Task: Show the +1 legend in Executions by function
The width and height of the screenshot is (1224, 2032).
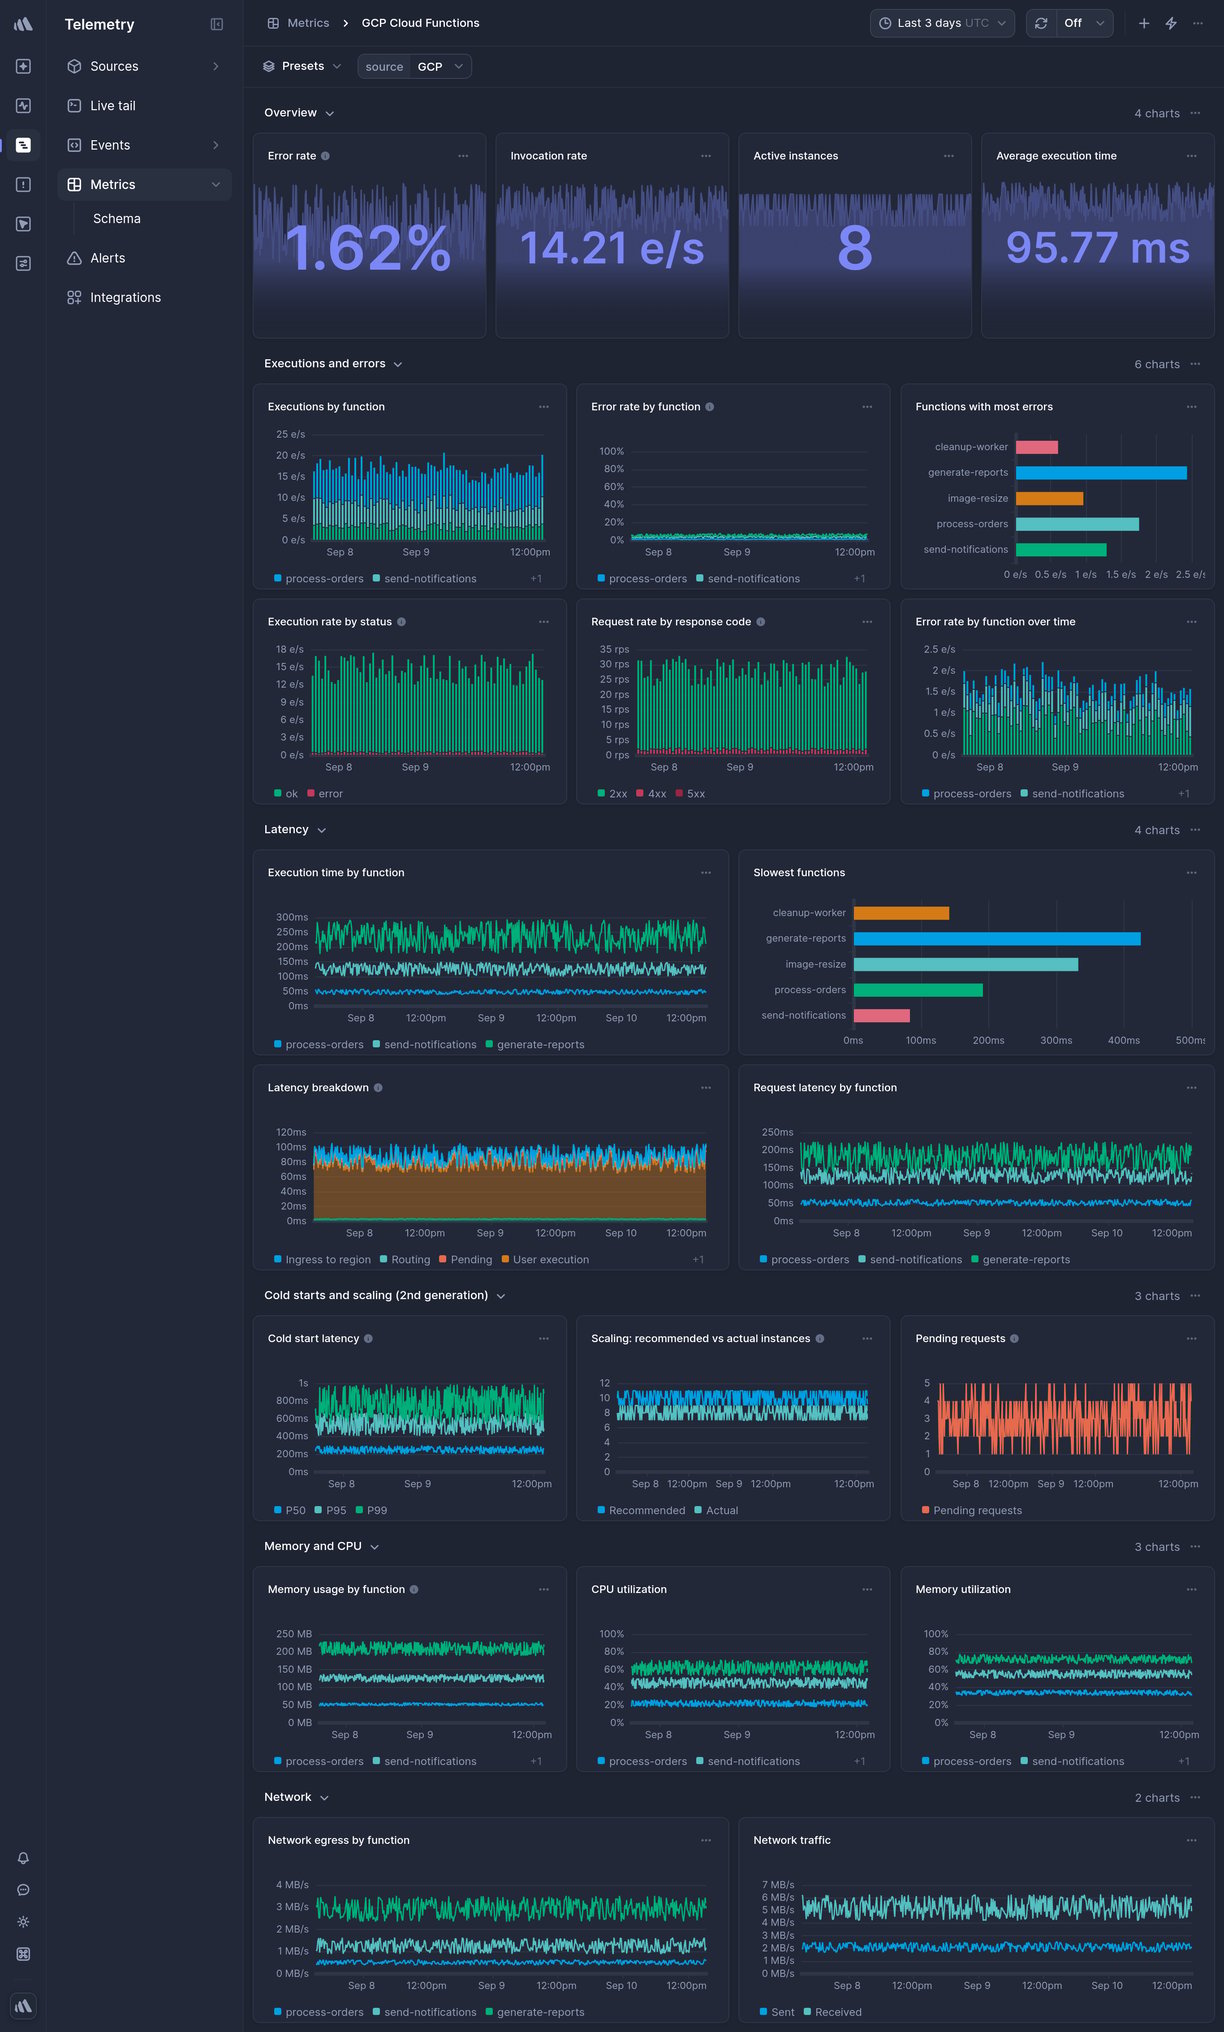Action: pyautogui.click(x=536, y=579)
